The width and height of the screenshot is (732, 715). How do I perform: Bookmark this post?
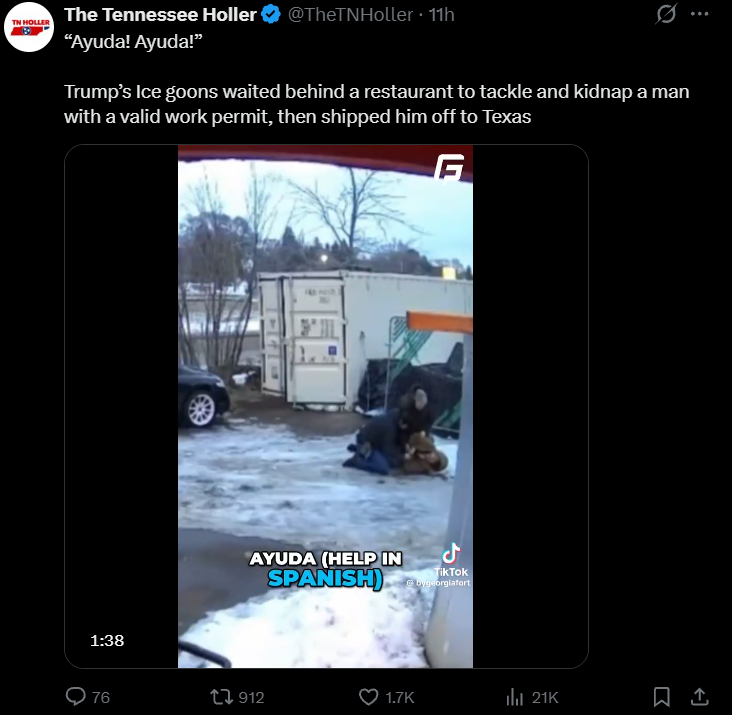pyautogui.click(x=662, y=697)
